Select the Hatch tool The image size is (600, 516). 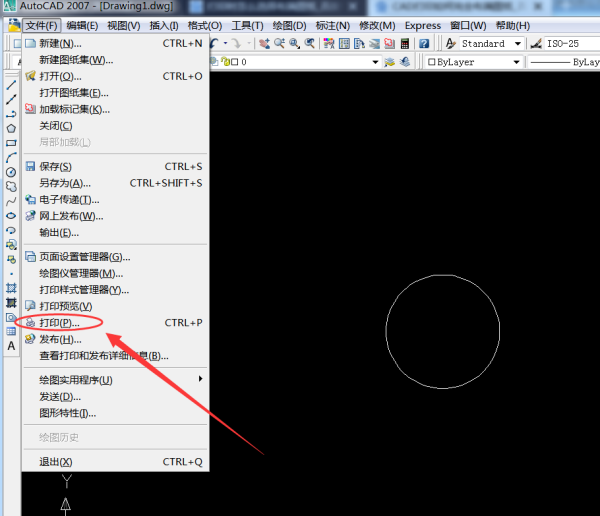point(11,288)
